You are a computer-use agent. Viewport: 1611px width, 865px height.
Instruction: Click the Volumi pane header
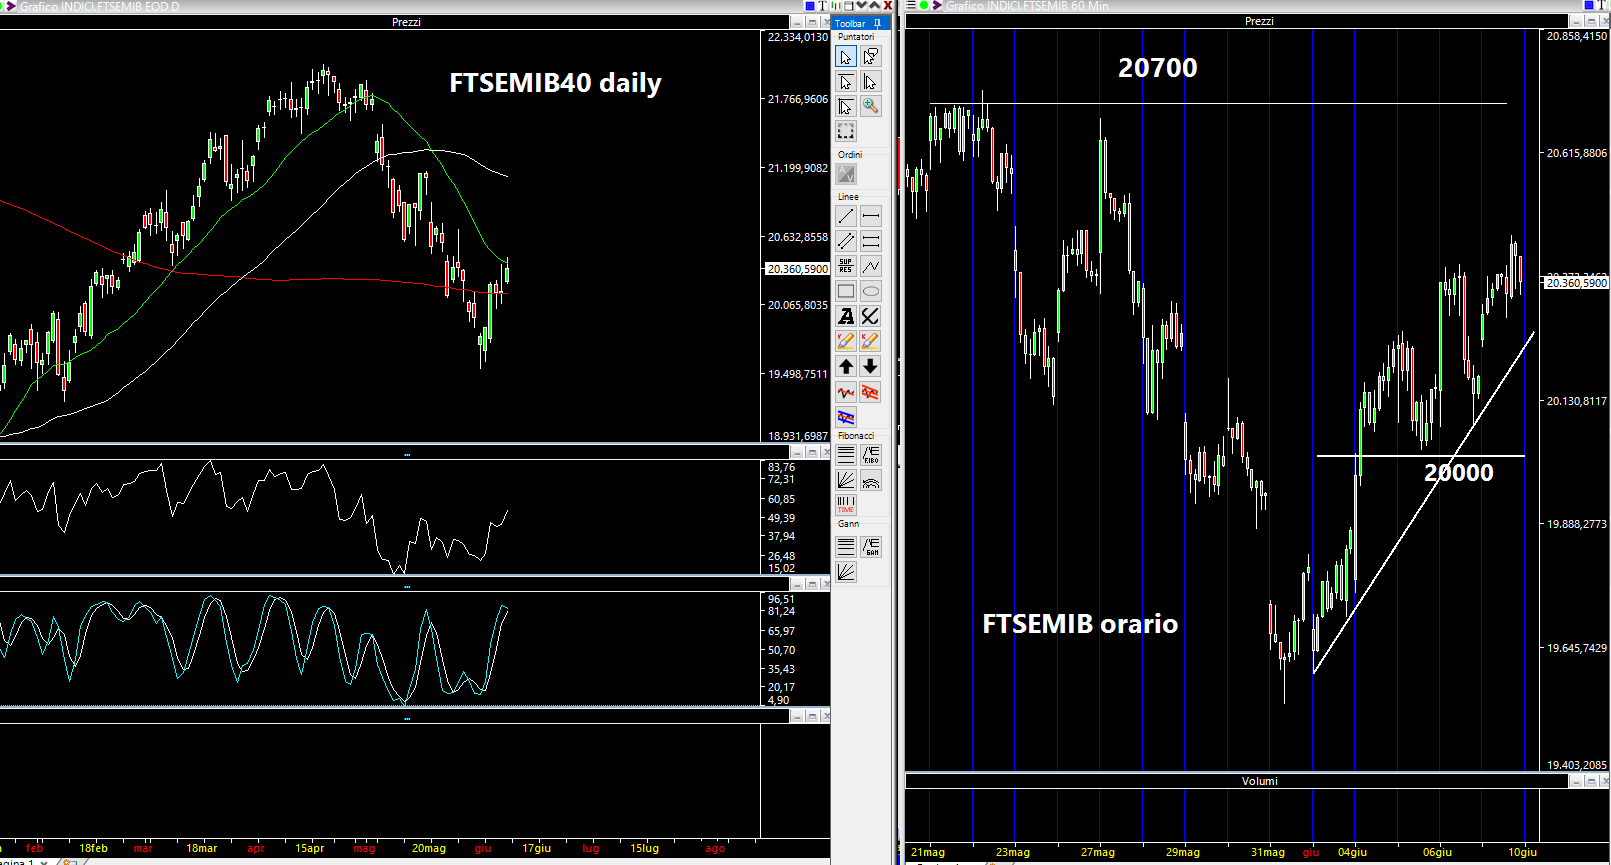click(x=1259, y=781)
